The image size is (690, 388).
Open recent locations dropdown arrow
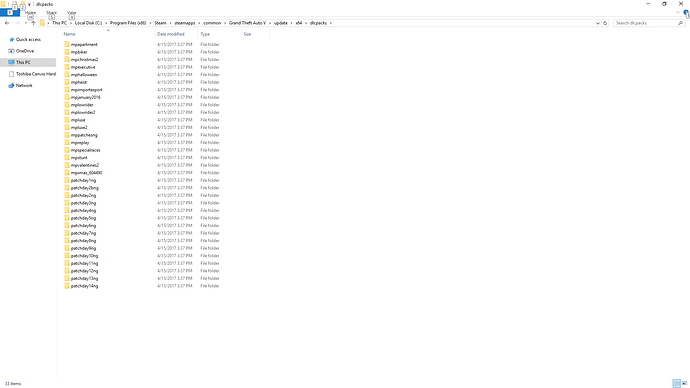pos(26,23)
